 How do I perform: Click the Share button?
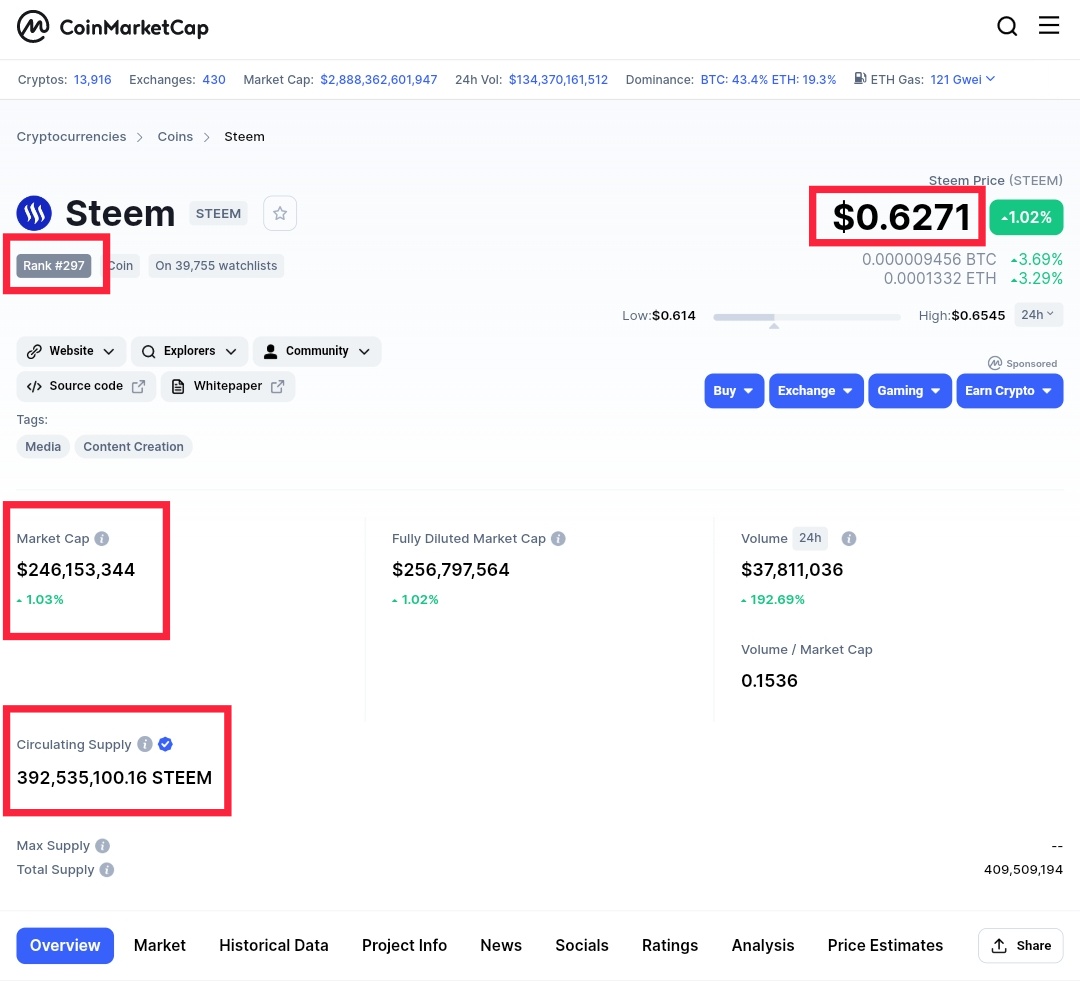pos(1021,945)
